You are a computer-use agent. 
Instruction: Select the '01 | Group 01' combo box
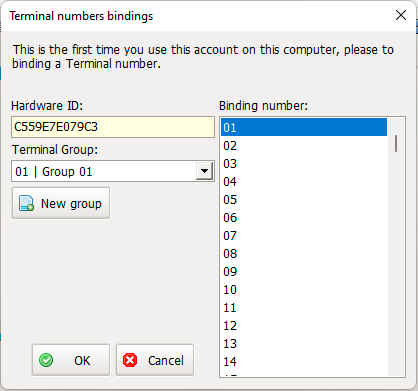113,171
